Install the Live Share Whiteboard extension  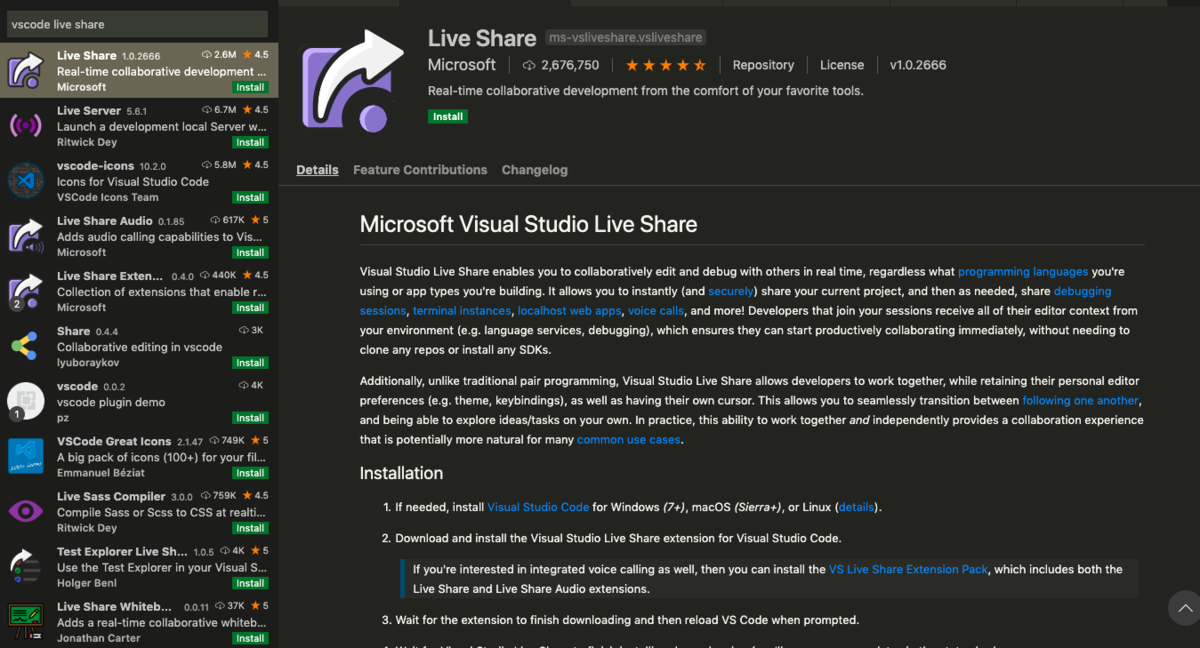pyautogui.click(x=250, y=638)
